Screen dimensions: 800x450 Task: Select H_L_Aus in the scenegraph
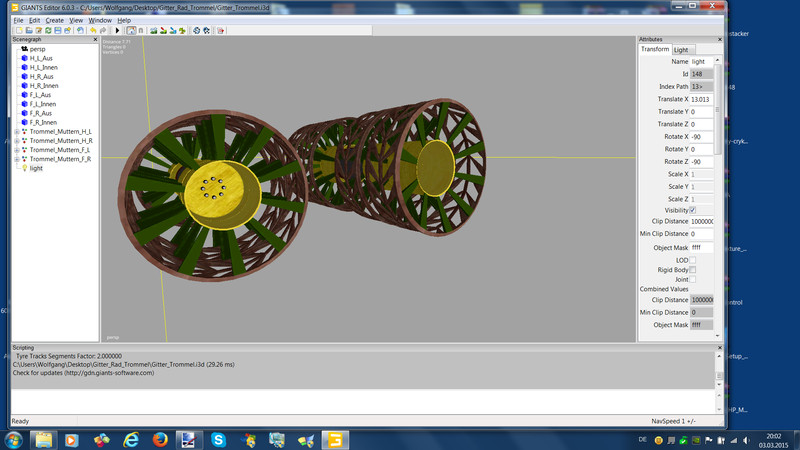41,58
